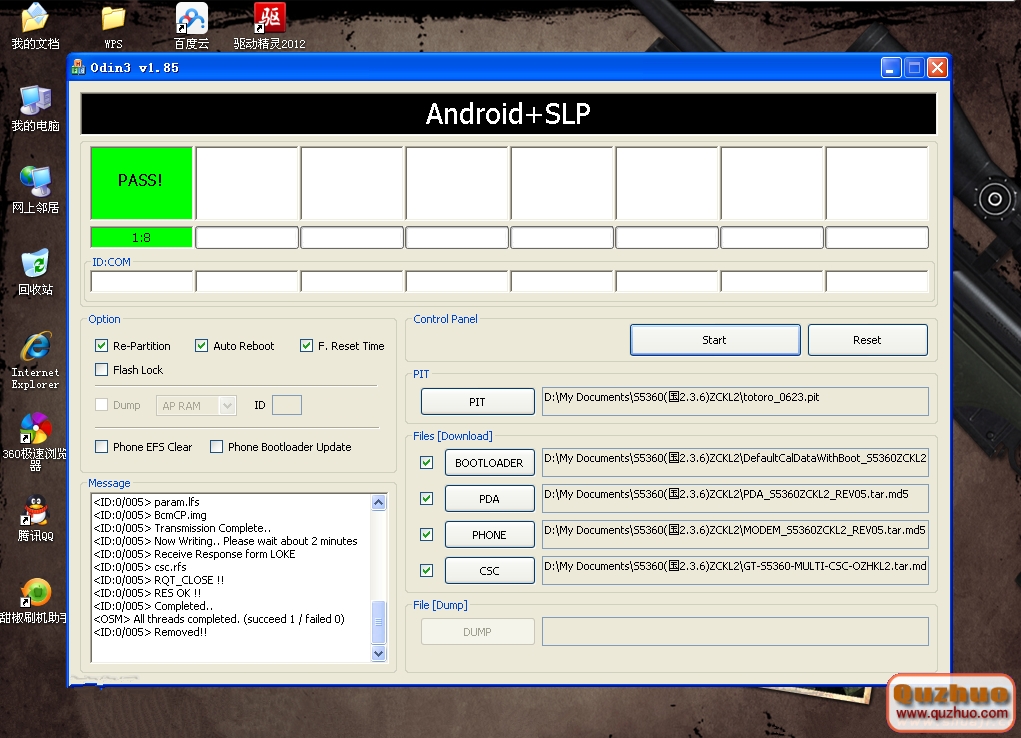The width and height of the screenshot is (1021, 738).
Task: Click the PIT file button
Action: point(477,401)
